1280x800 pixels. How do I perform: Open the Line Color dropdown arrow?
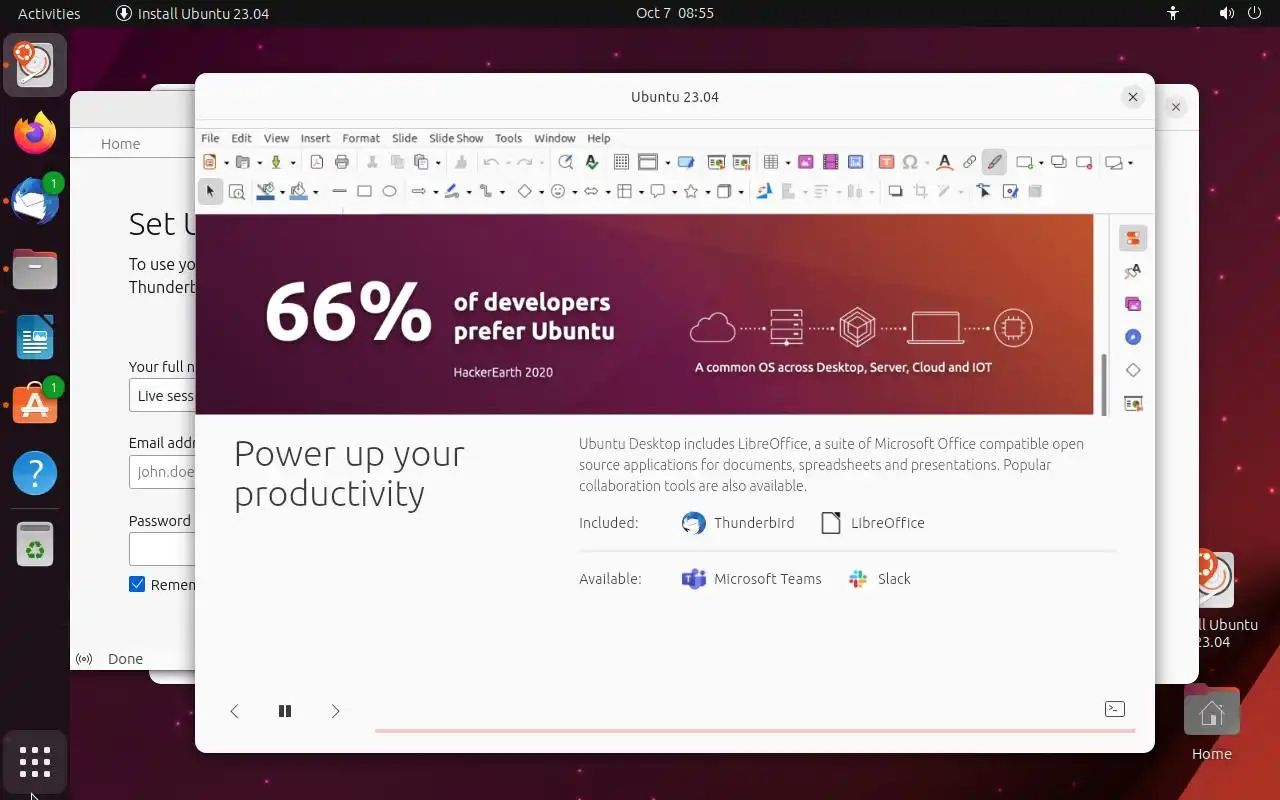(x=282, y=192)
